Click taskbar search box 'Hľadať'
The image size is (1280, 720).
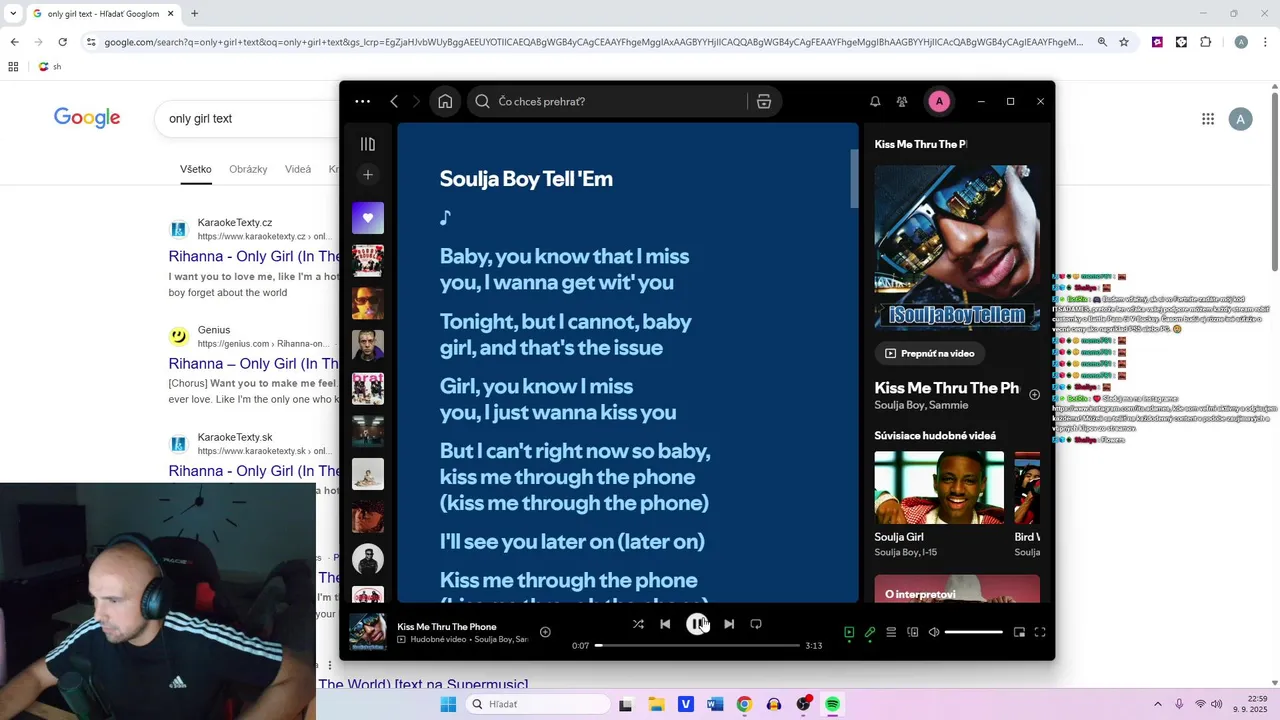point(537,704)
